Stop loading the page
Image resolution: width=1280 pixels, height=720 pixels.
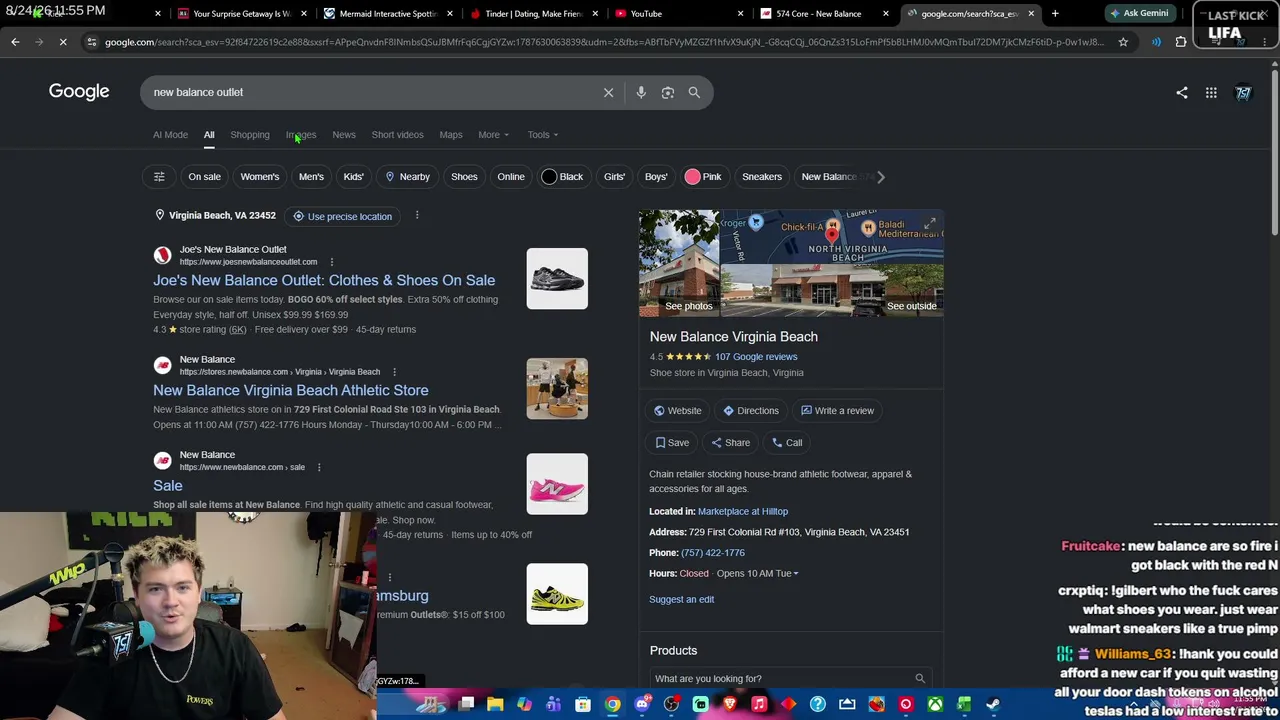pos(62,42)
